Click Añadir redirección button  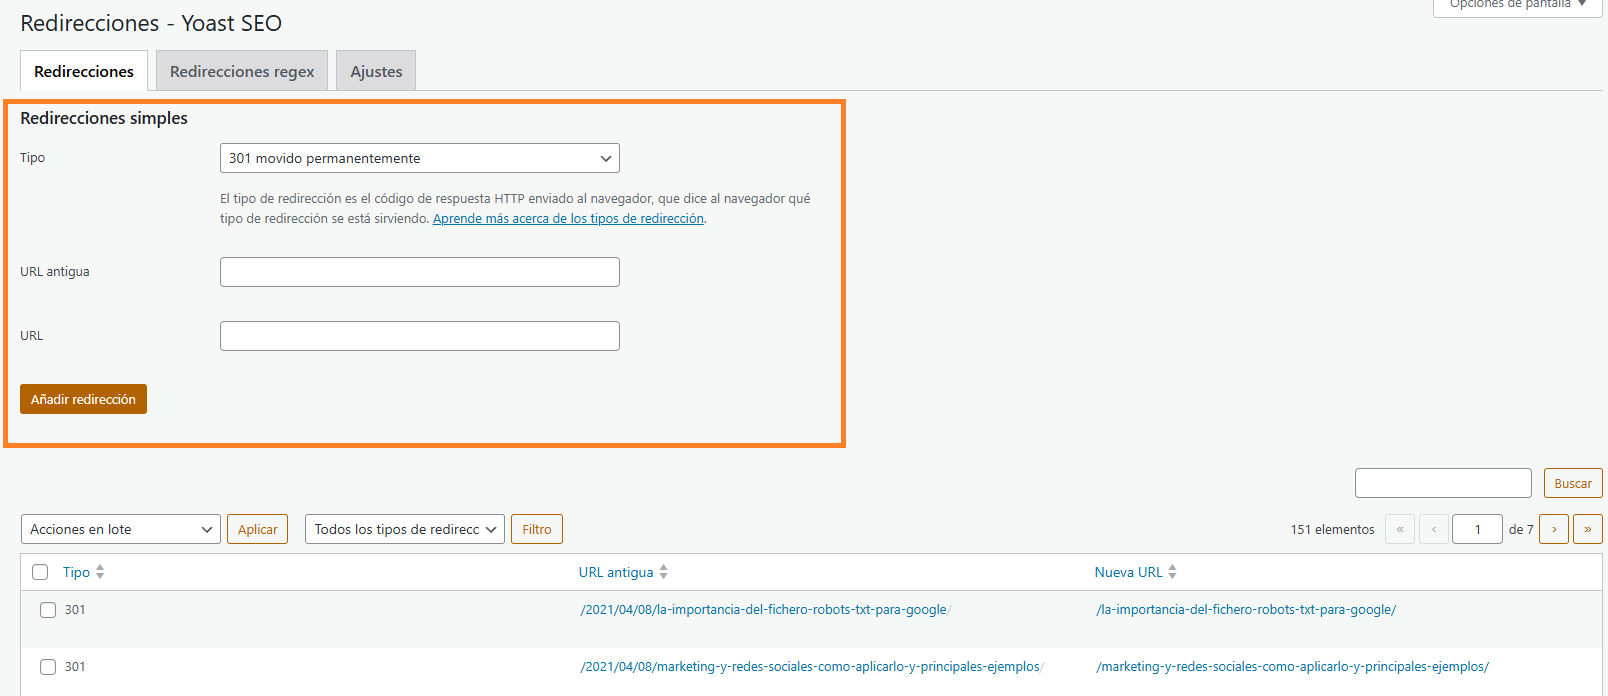(x=83, y=399)
